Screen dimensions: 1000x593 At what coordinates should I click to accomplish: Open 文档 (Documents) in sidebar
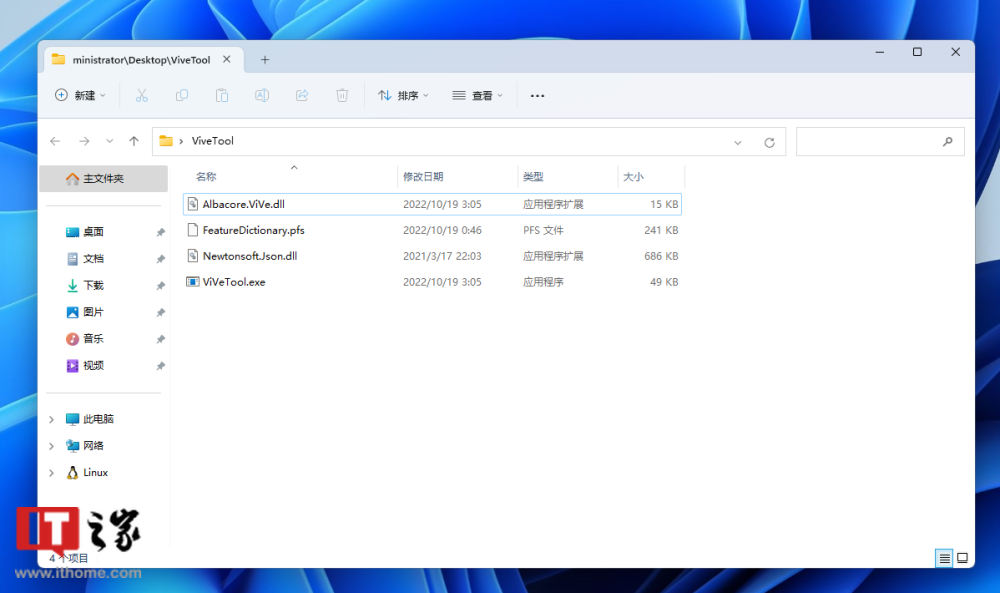coord(93,259)
